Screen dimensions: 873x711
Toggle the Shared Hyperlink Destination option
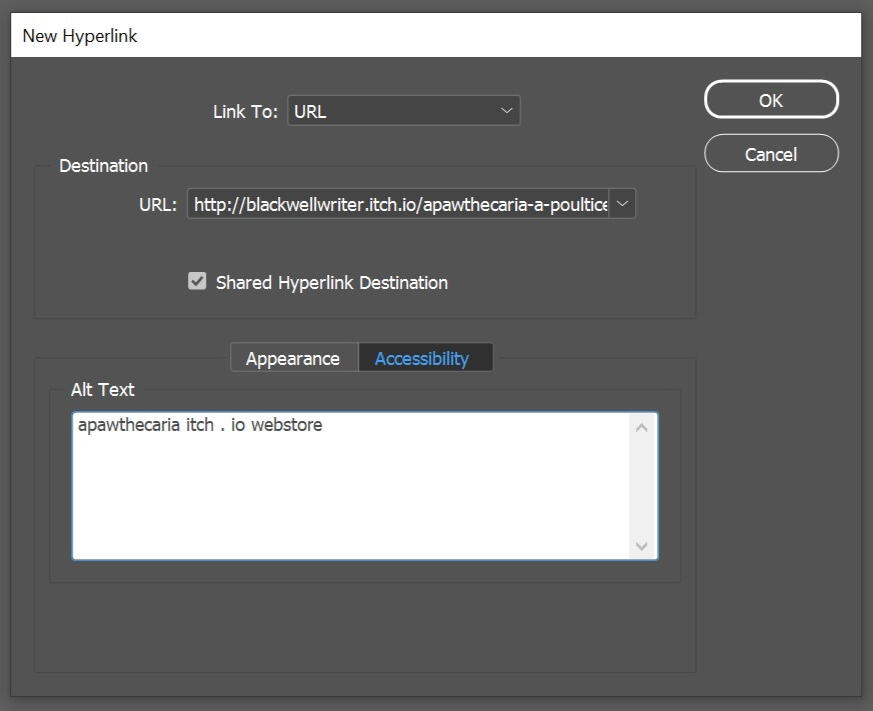point(197,282)
